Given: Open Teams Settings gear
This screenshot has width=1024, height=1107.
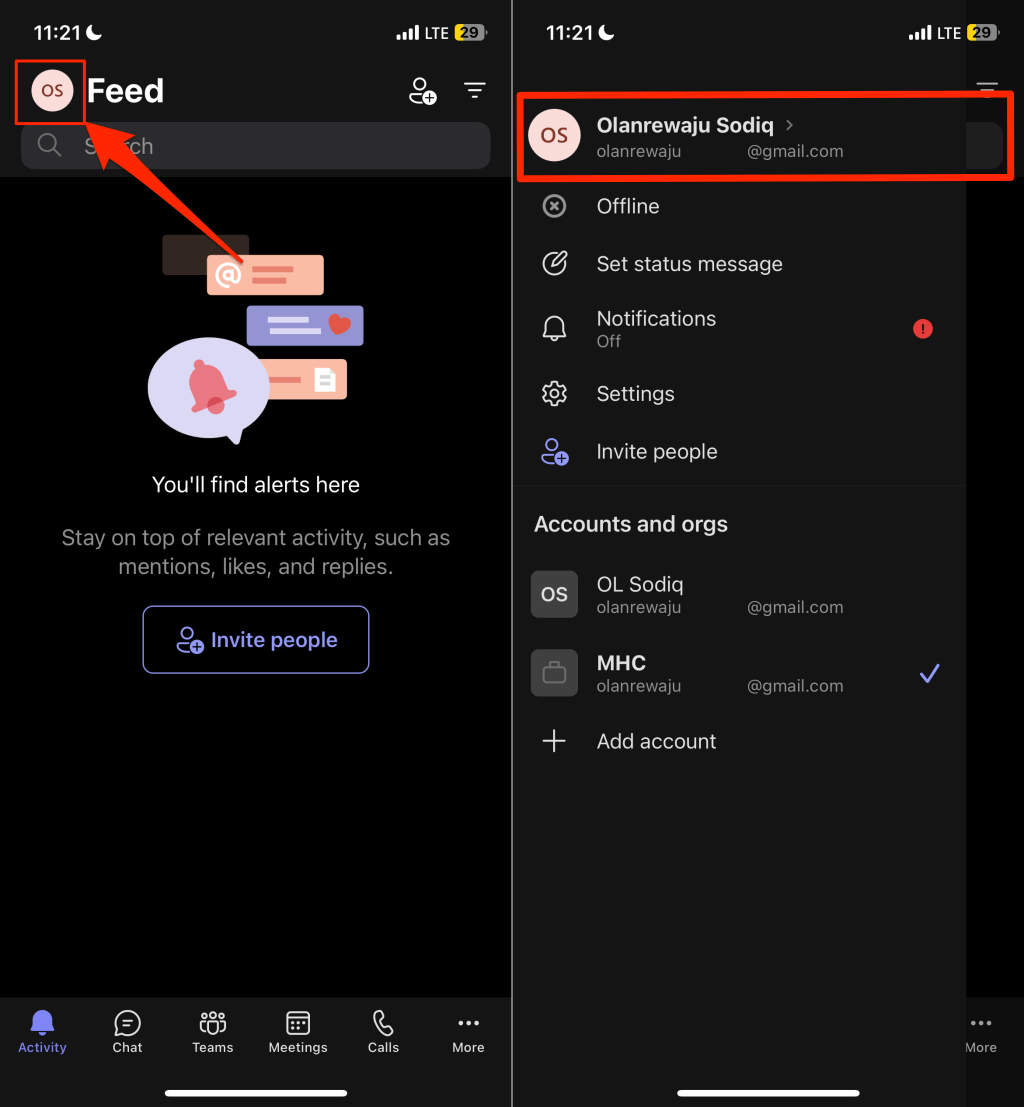Looking at the screenshot, I should click(635, 394).
